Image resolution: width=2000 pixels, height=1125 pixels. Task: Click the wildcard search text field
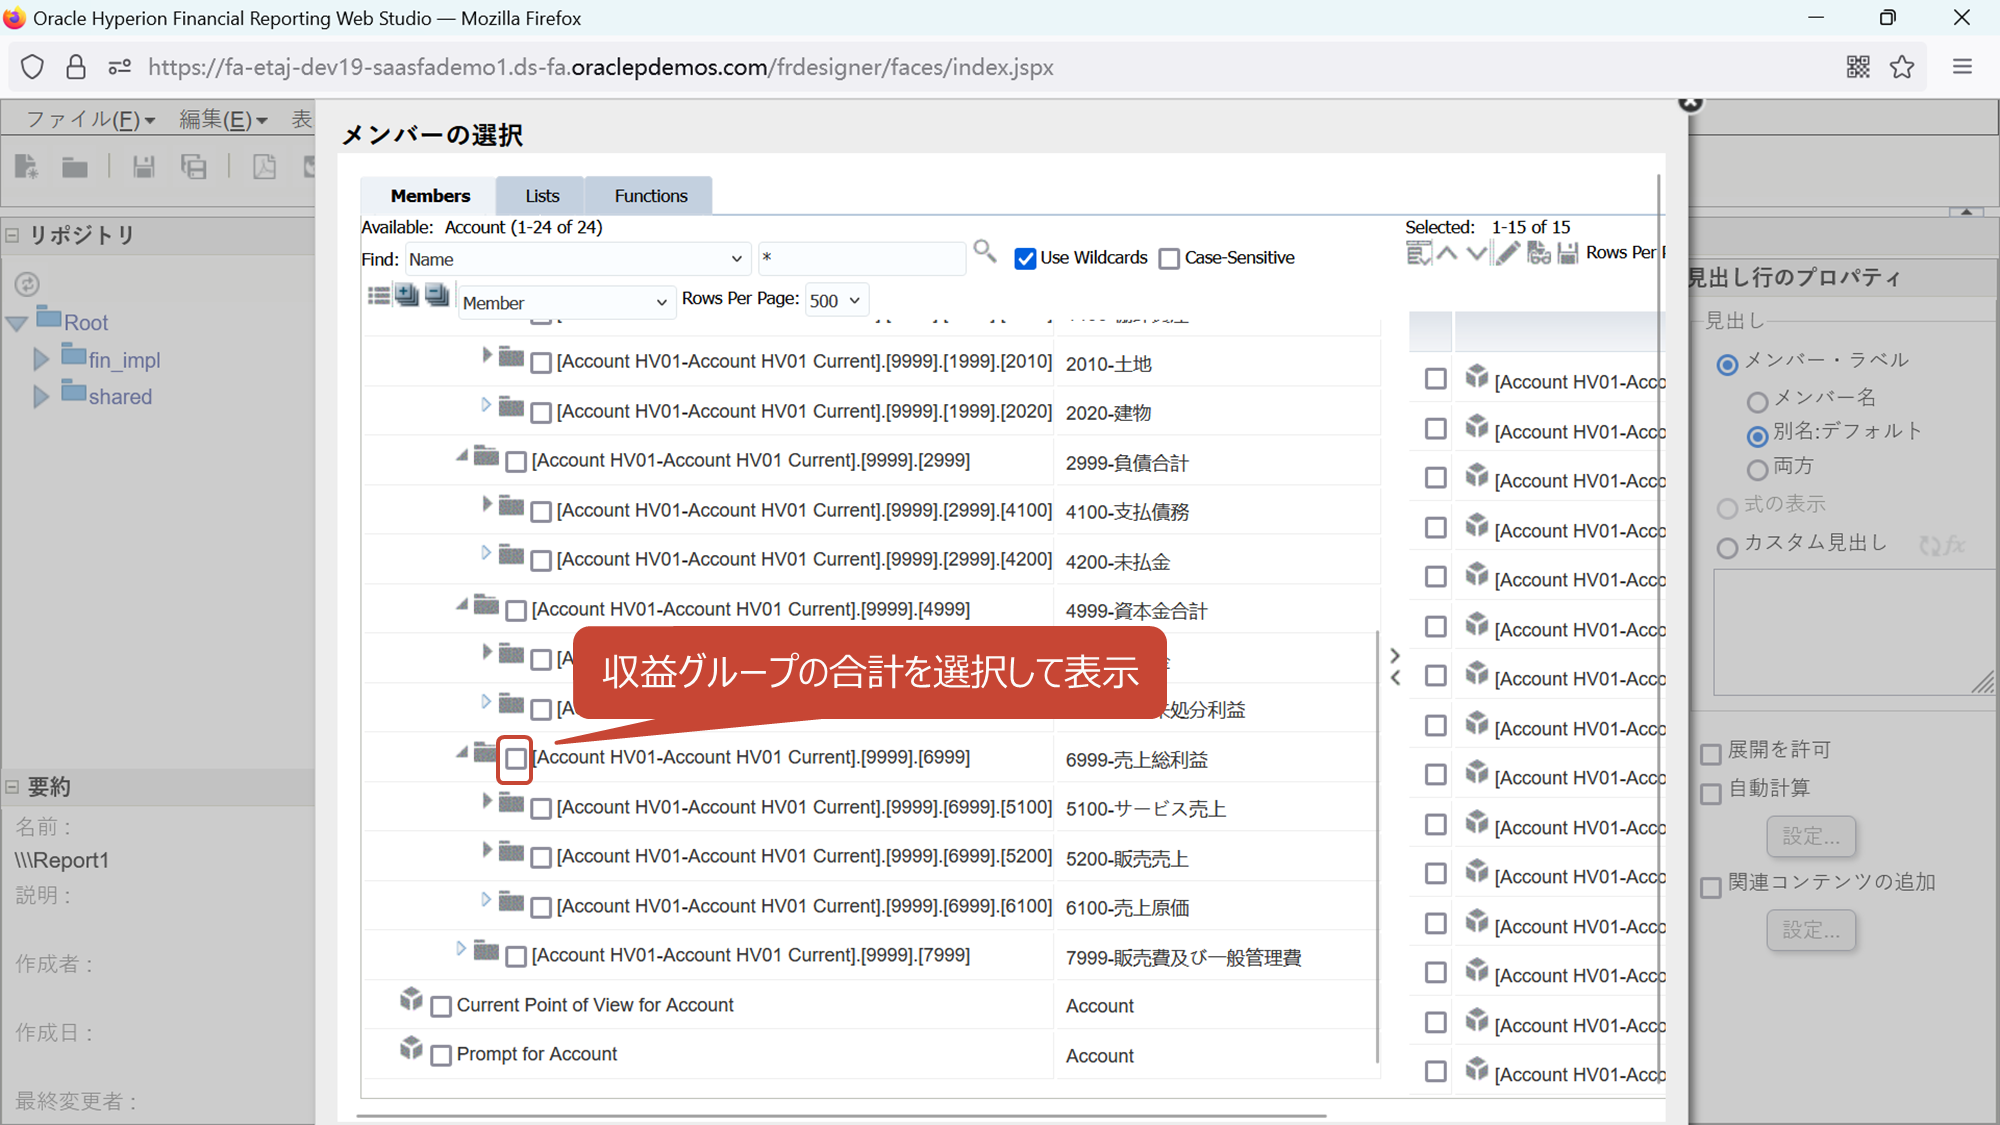(x=861, y=258)
